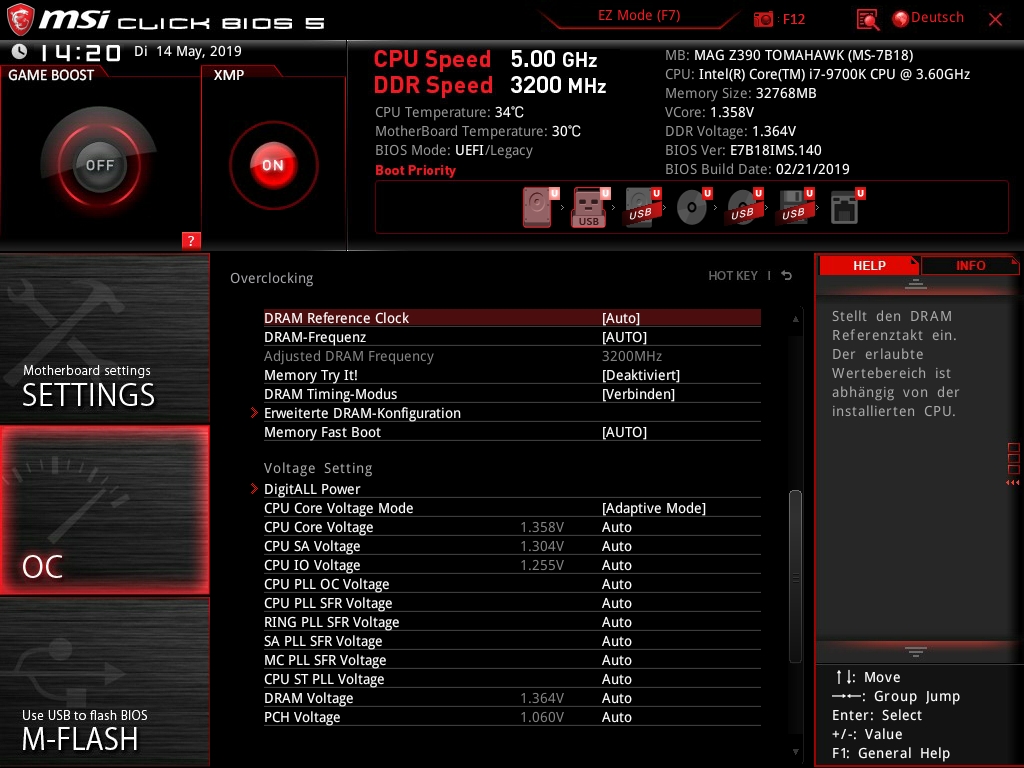Select the hard disk boot priority icon

[537, 207]
